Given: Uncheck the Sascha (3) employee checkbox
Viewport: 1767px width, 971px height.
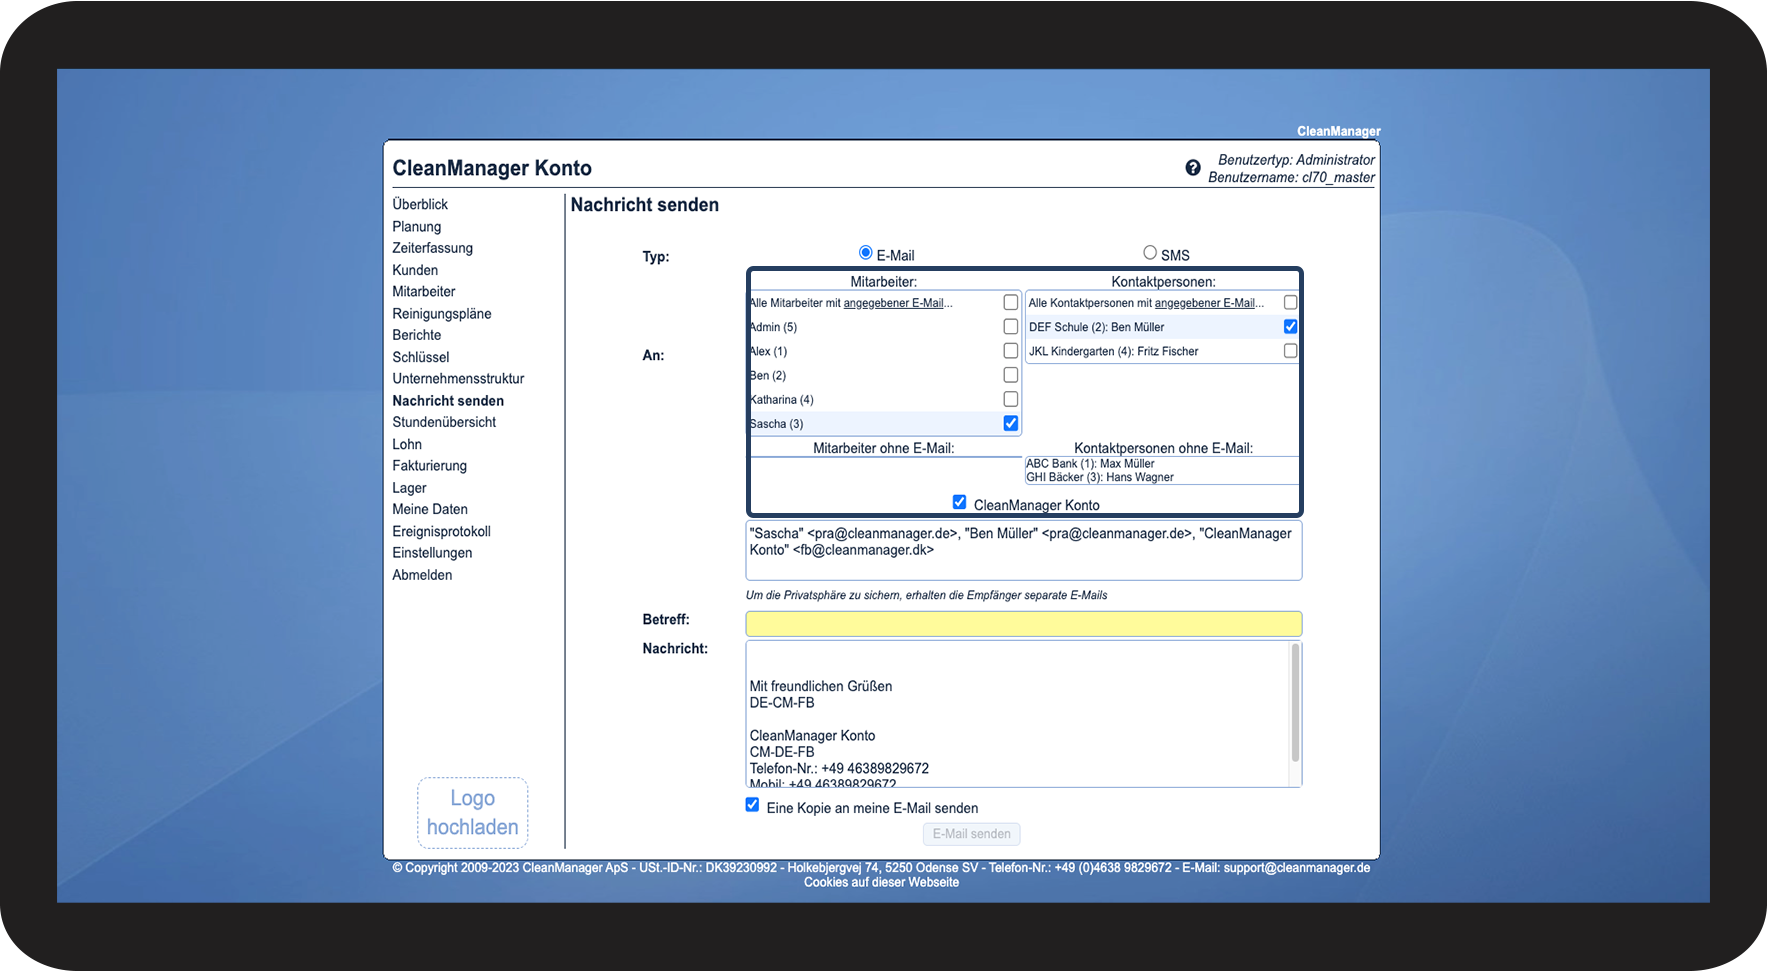Looking at the screenshot, I should (x=1011, y=423).
